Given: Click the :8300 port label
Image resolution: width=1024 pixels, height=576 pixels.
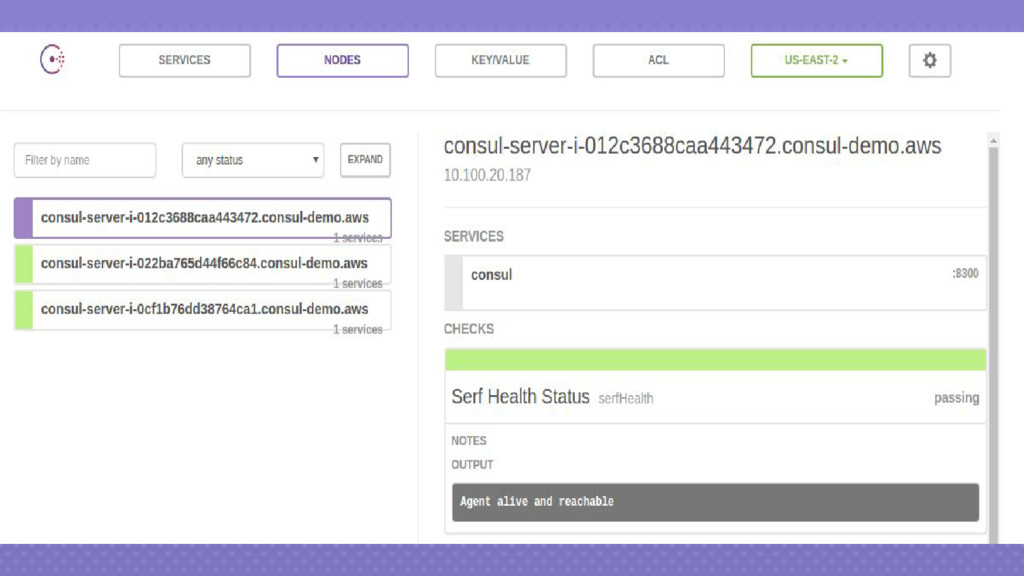Looking at the screenshot, I should pos(965,274).
